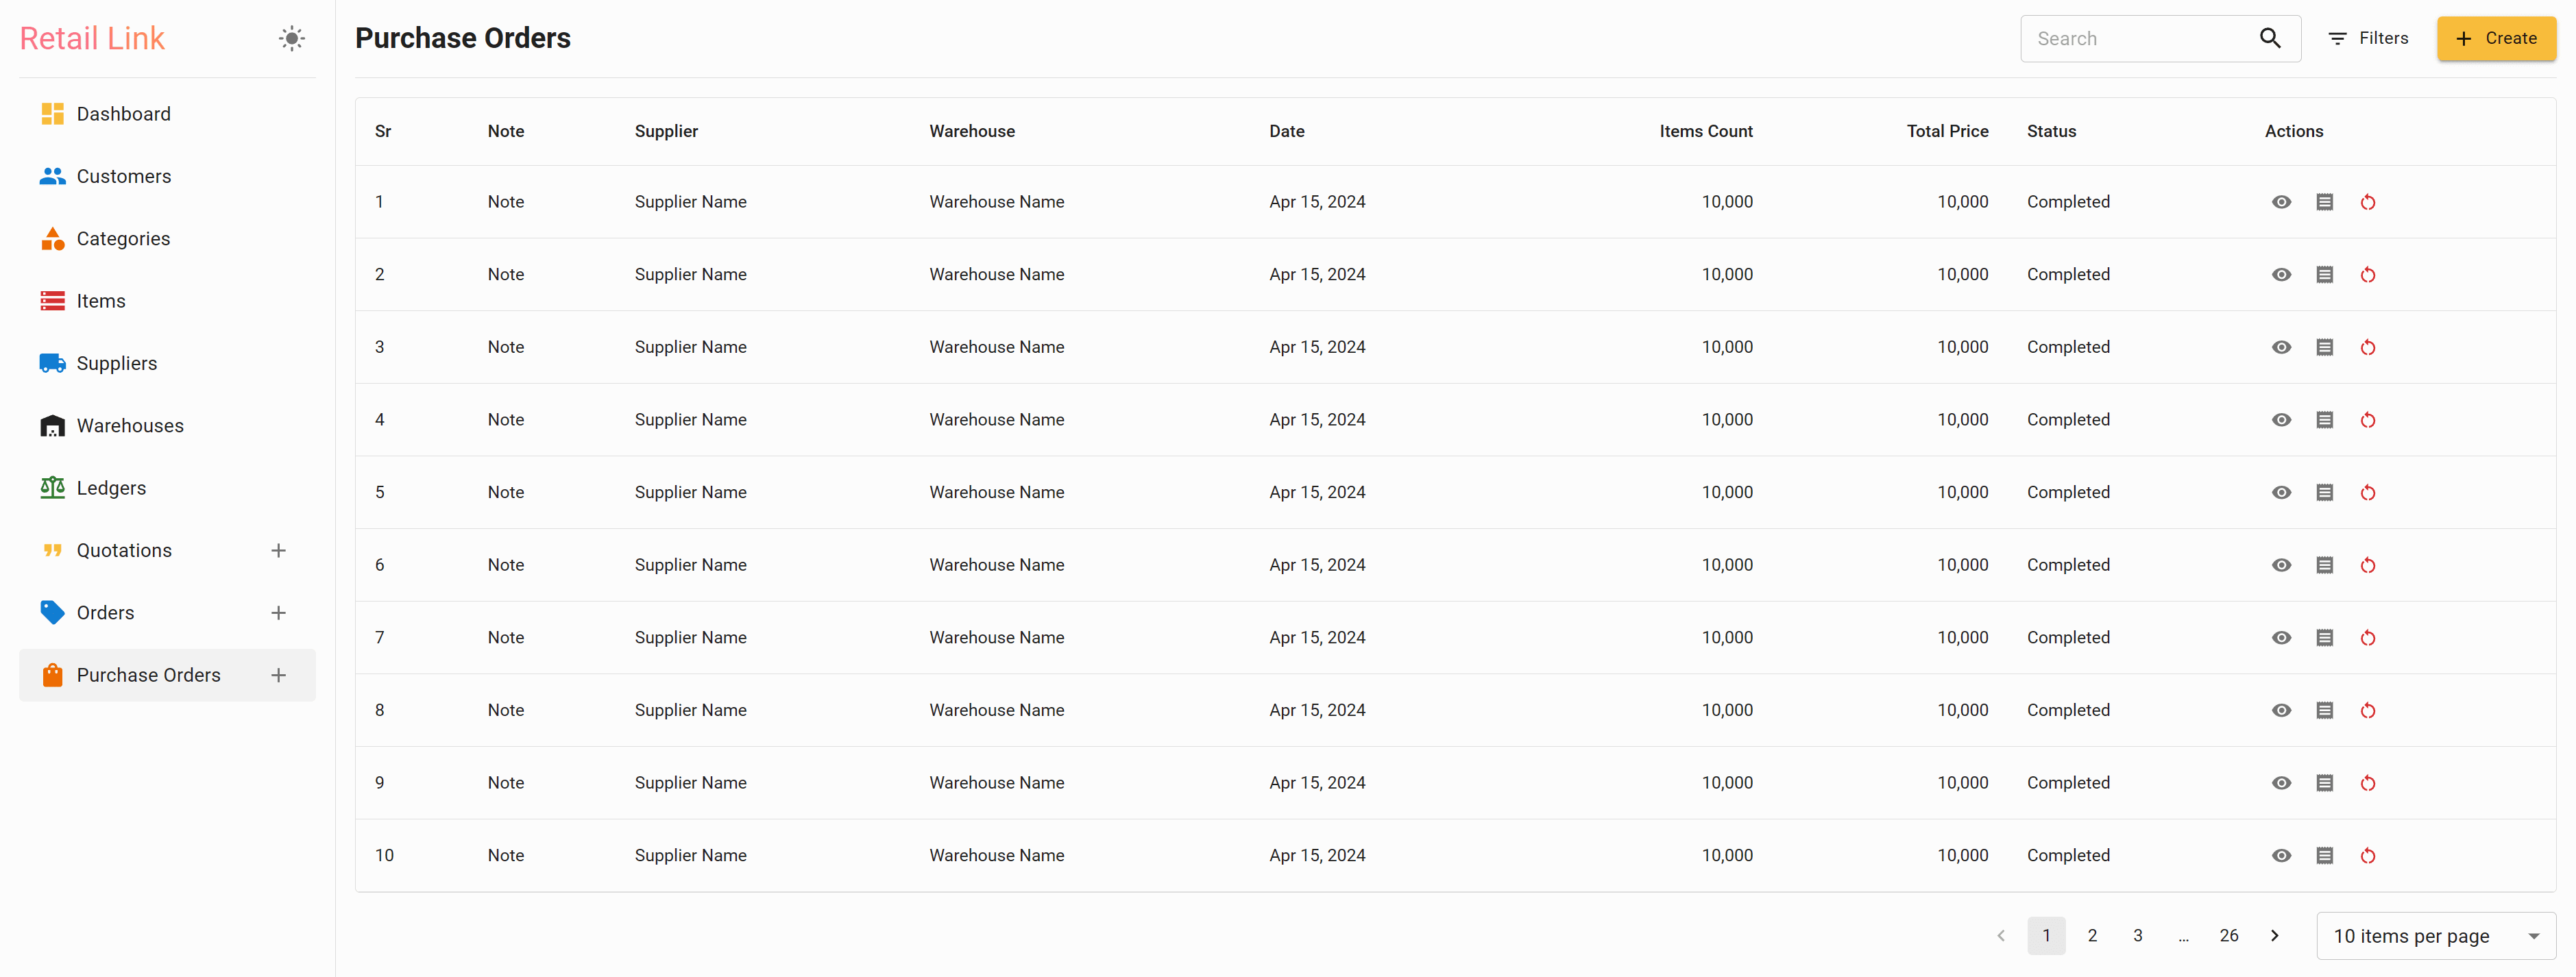
Task: Click the red revert icon for order 8
Action: [2367, 711]
